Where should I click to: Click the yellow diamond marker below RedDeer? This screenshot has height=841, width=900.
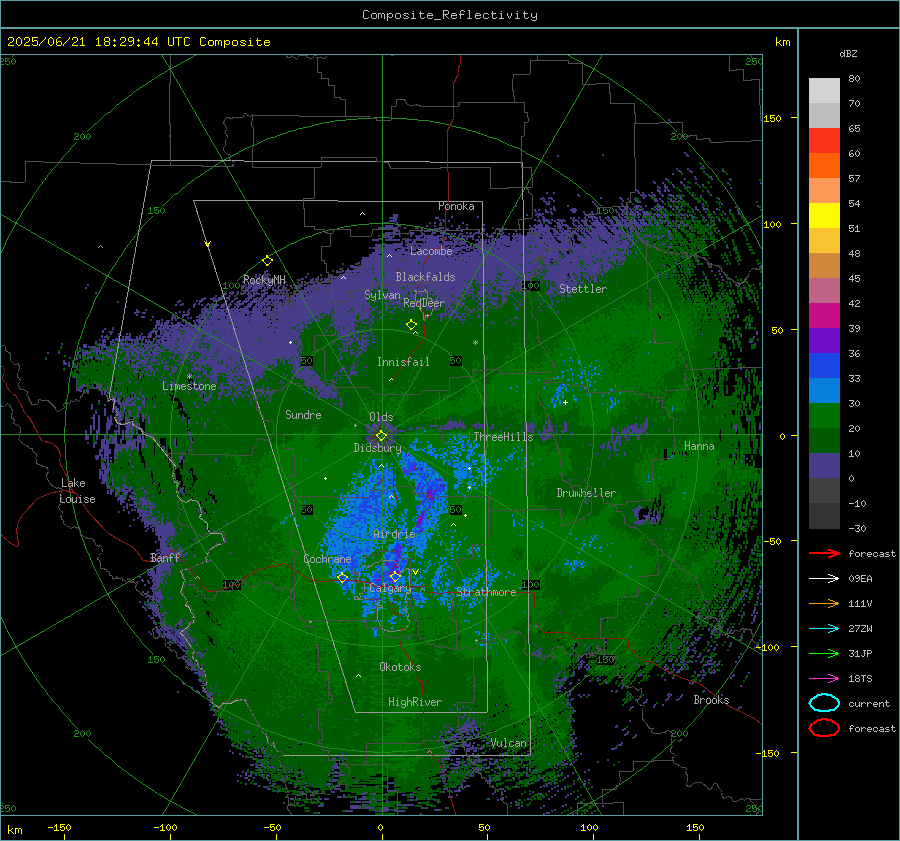tap(412, 325)
